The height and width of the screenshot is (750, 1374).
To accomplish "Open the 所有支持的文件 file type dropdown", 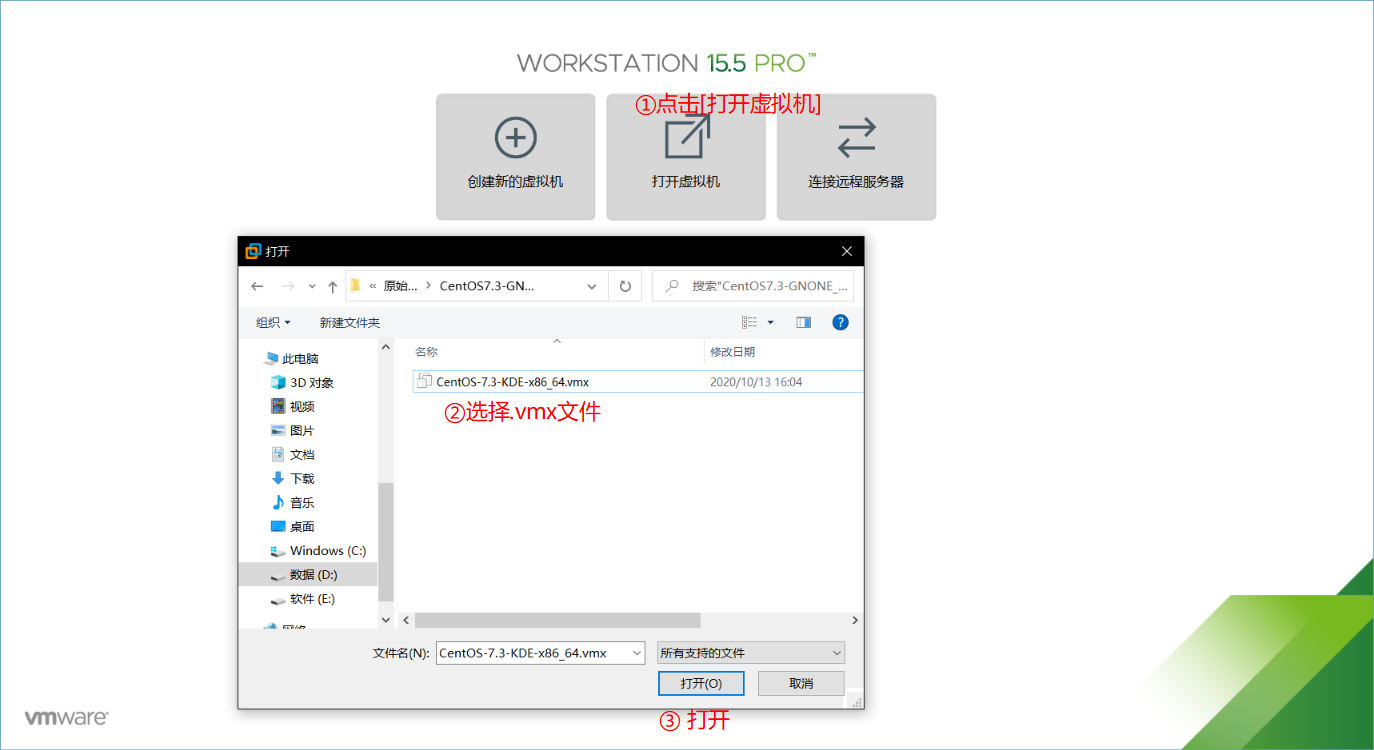I will pos(751,653).
